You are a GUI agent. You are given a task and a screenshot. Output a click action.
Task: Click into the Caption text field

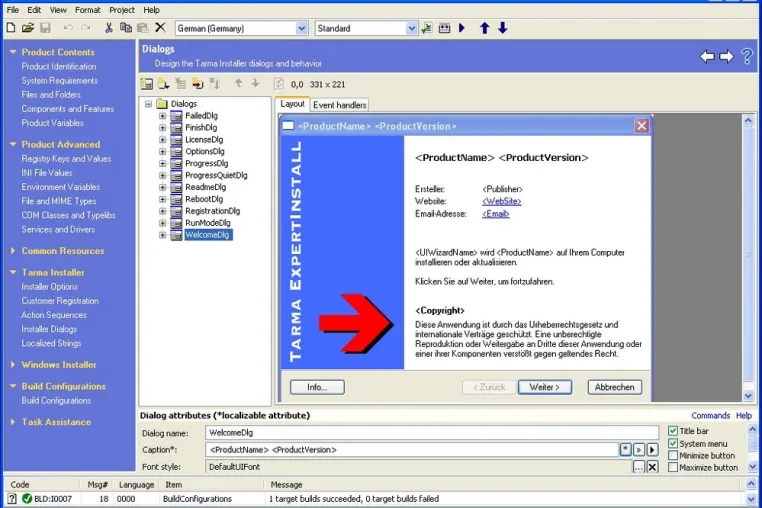pyautogui.click(x=412, y=450)
